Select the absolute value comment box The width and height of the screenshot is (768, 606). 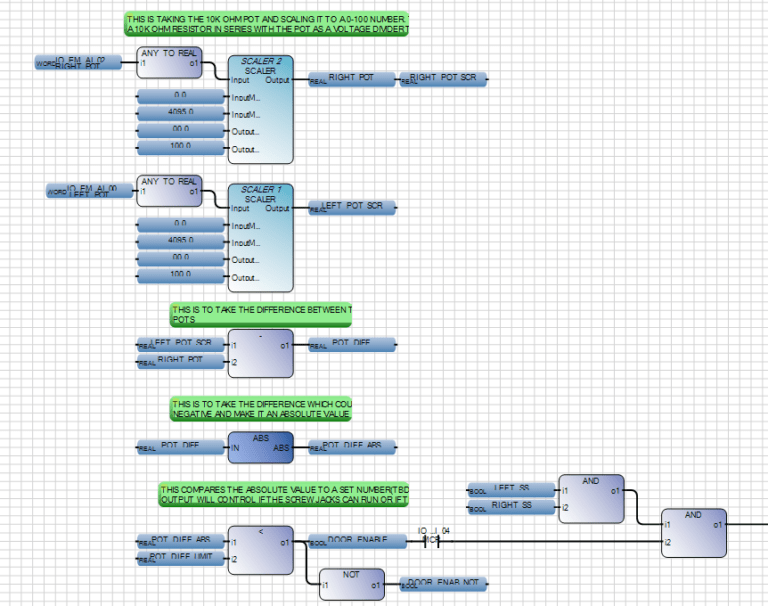tap(261, 409)
